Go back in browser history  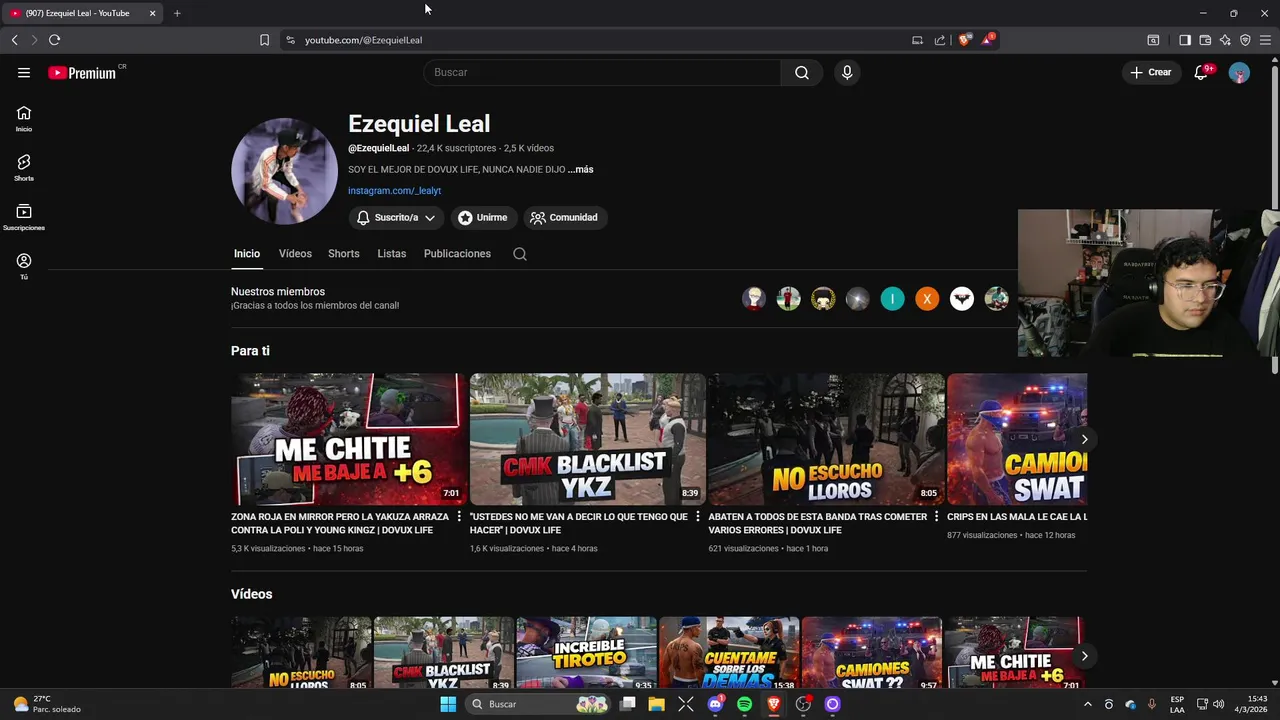click(14, 40)
